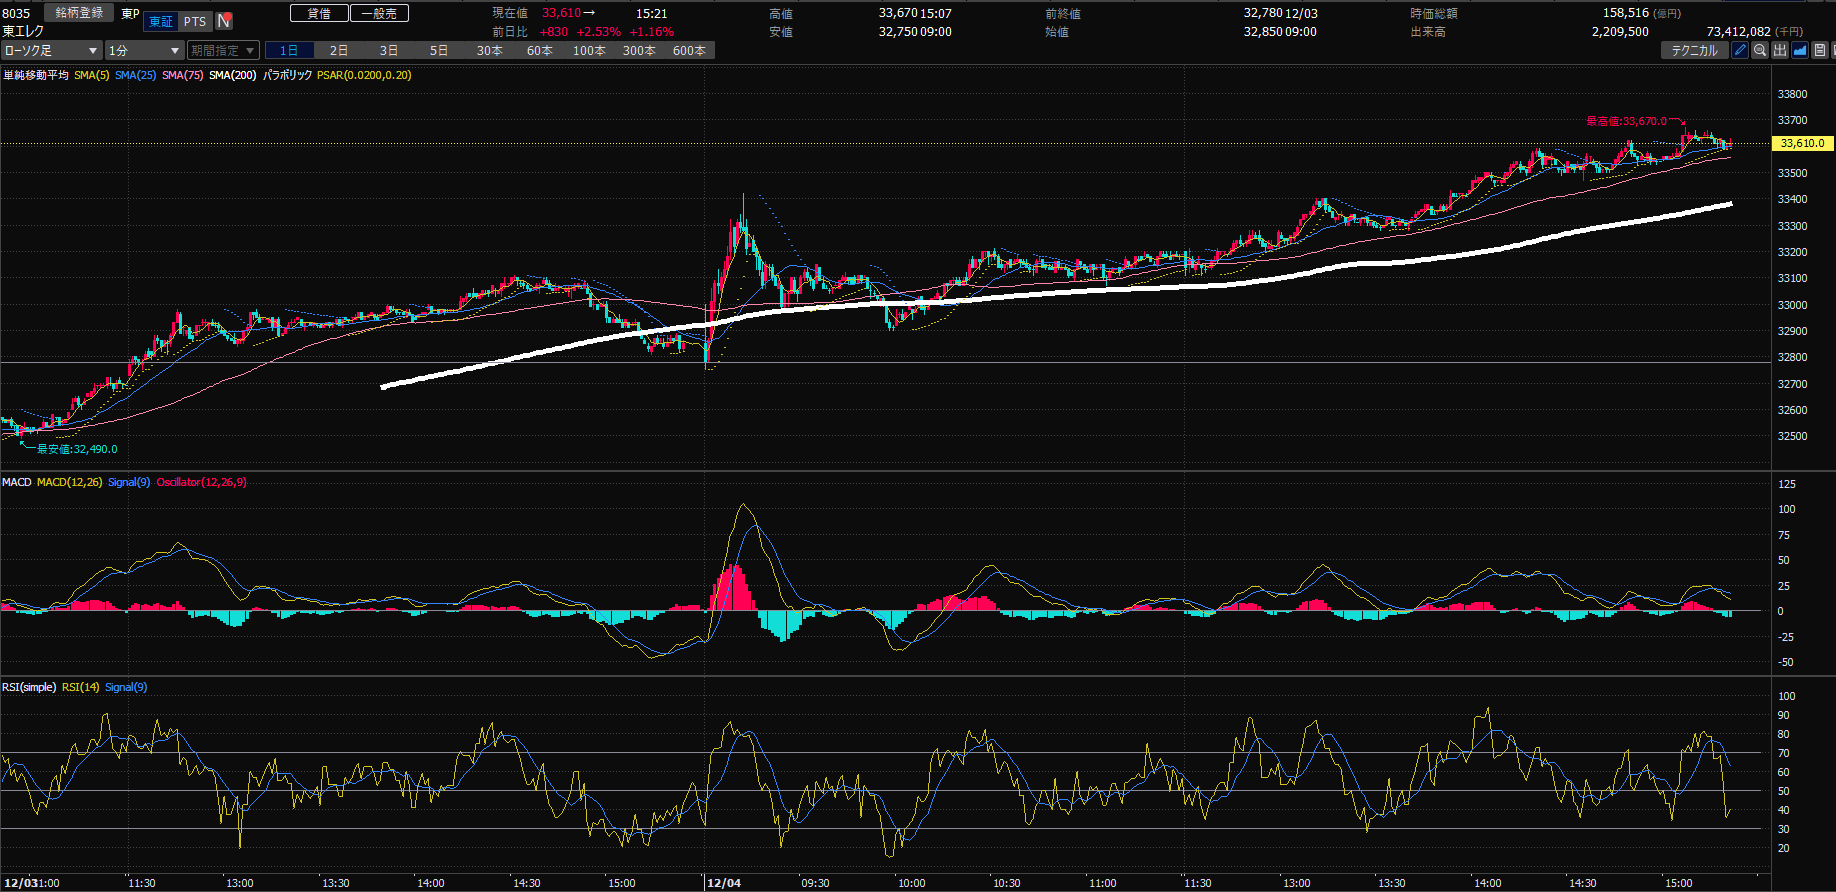
Task: Click the 貸借 button
Action: (x=319, y=13)
